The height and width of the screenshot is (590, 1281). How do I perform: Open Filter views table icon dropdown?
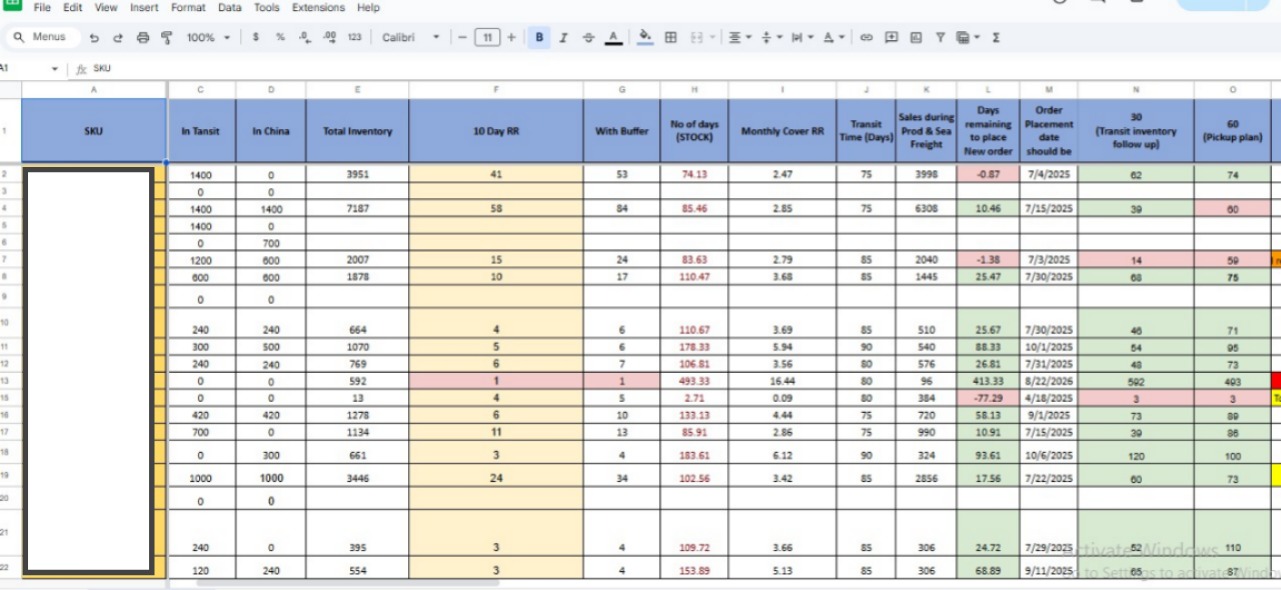click(x=967, y=37)
